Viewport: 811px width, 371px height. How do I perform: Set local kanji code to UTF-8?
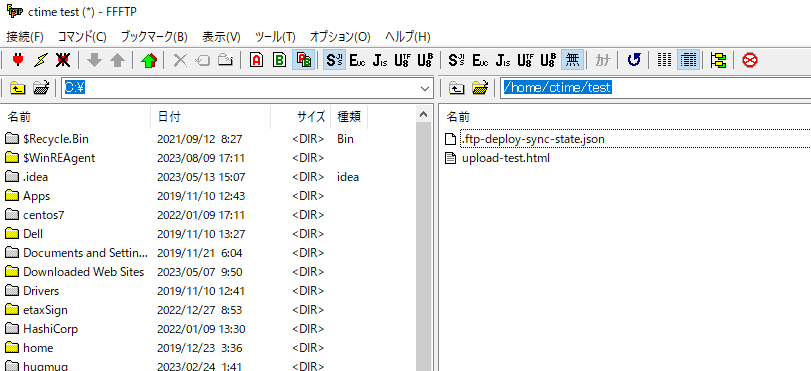pyautogui.click(x=402, y=61)
